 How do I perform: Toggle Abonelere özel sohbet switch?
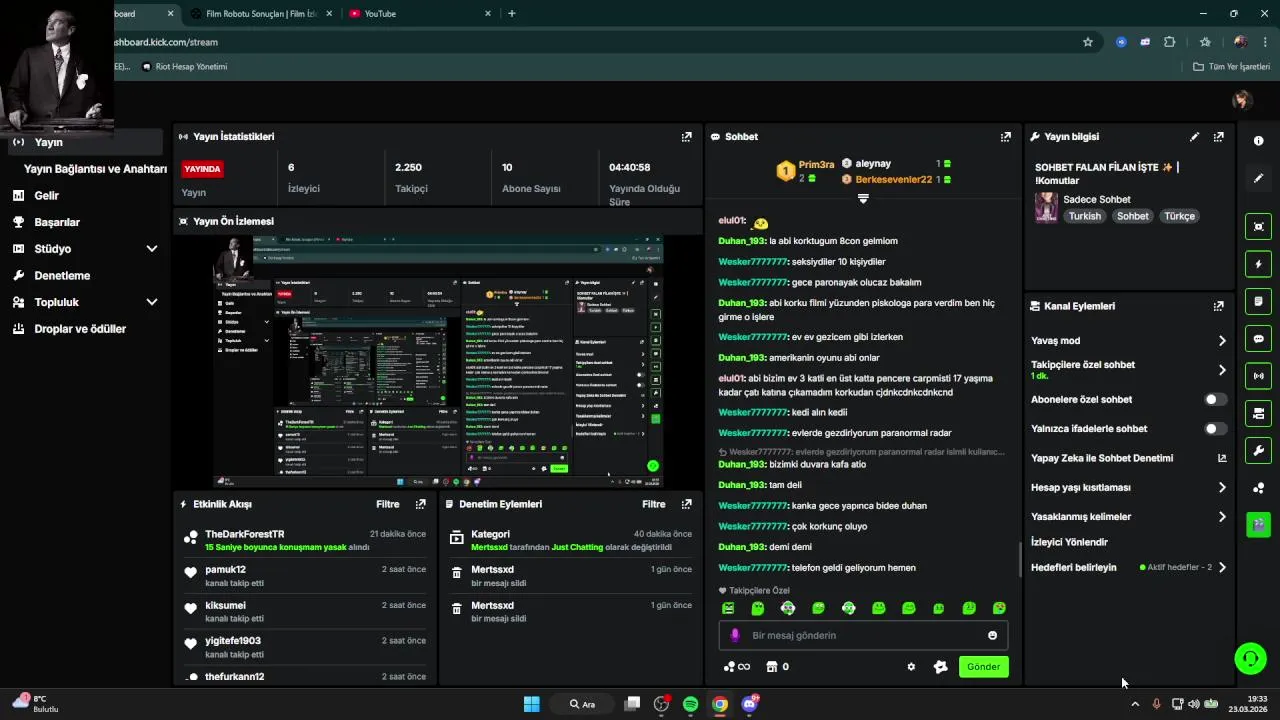[x=1215, y=399]
